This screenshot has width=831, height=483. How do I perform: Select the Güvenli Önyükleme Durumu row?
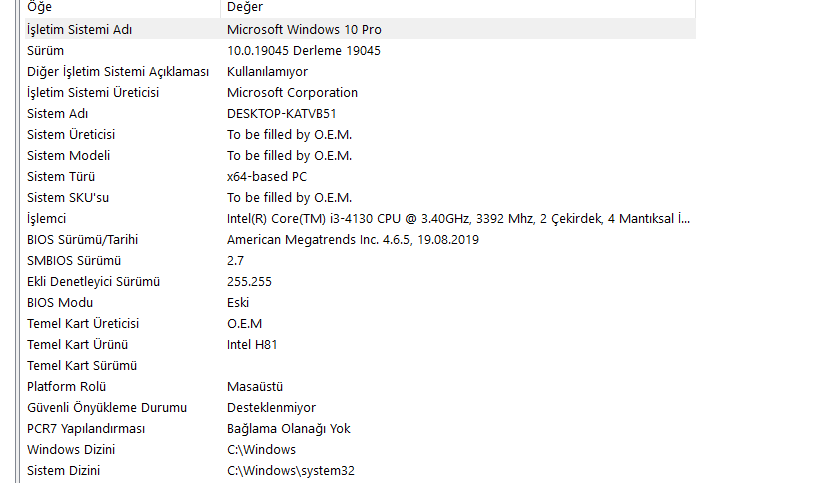click(x=107, y=407)
